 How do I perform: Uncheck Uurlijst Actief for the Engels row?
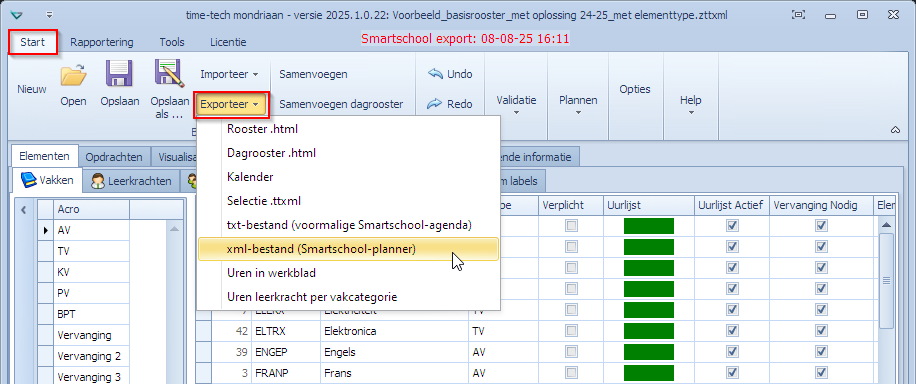[x=733, y=352]
